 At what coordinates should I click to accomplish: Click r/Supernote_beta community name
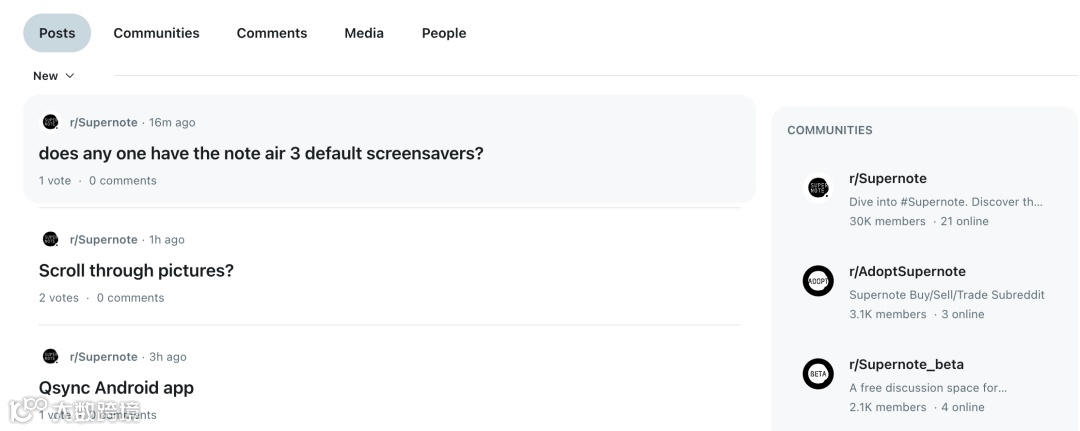point(906,365)
